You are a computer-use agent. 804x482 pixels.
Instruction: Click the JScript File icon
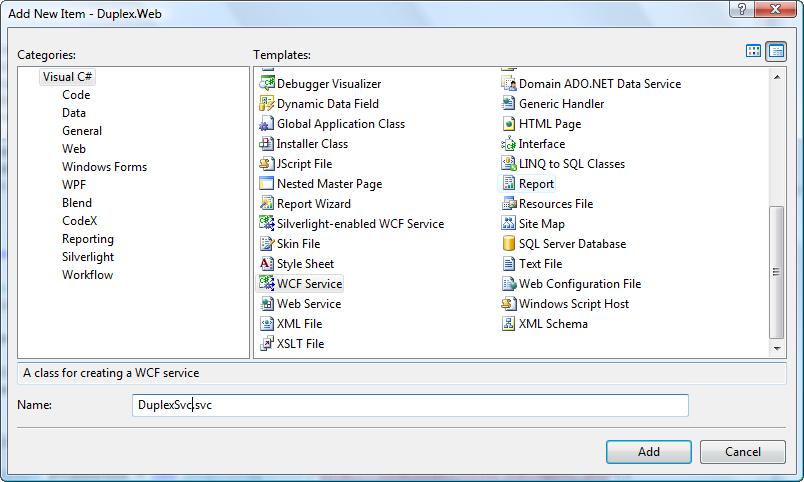267,163
